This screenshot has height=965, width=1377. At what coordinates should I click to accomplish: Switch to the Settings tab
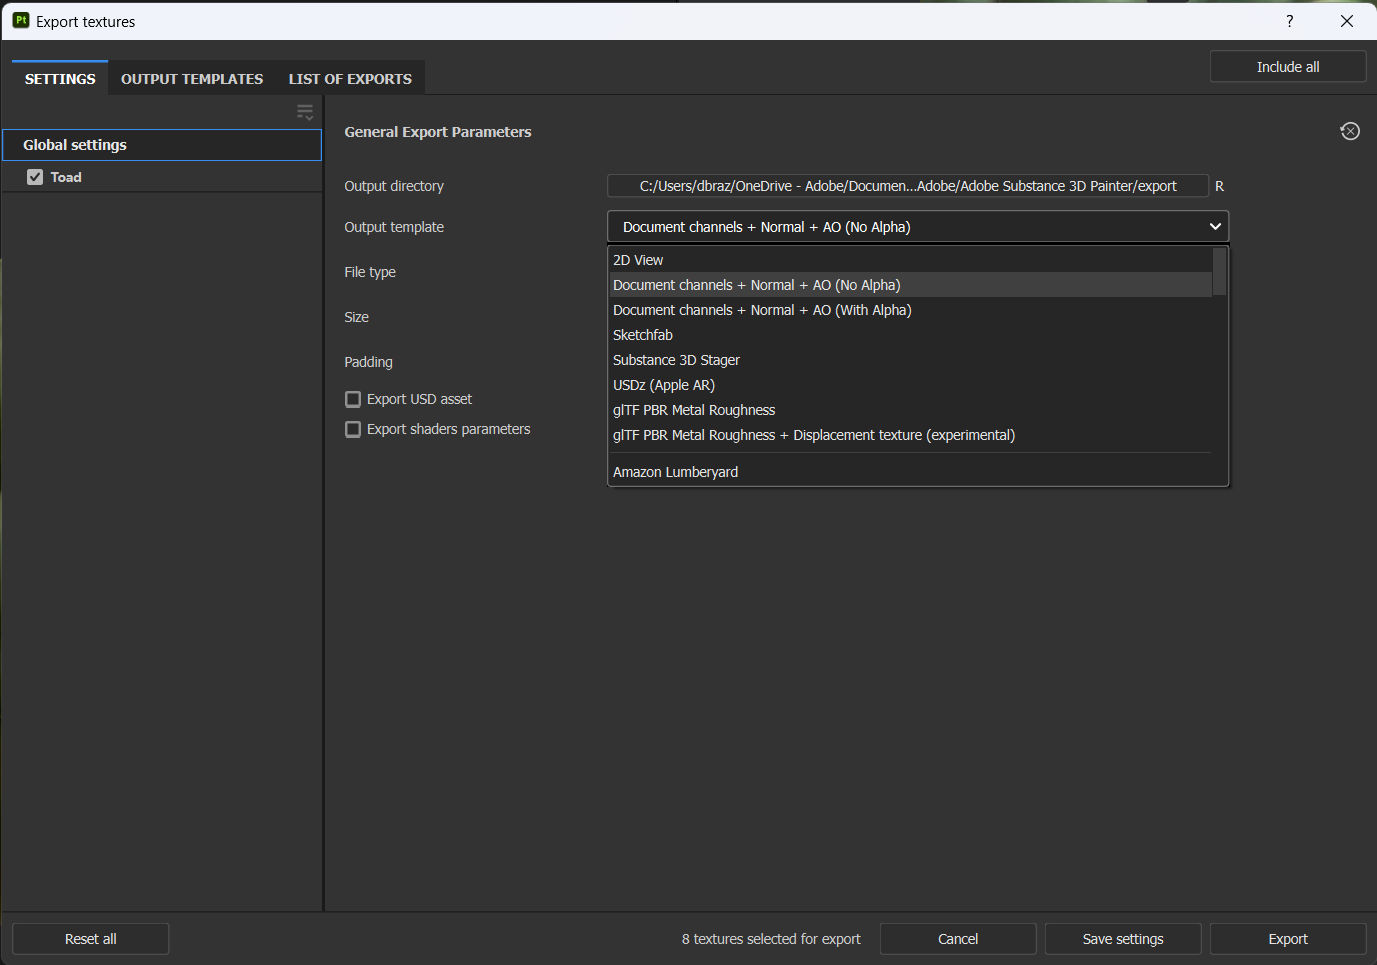[x=60, y=79]
